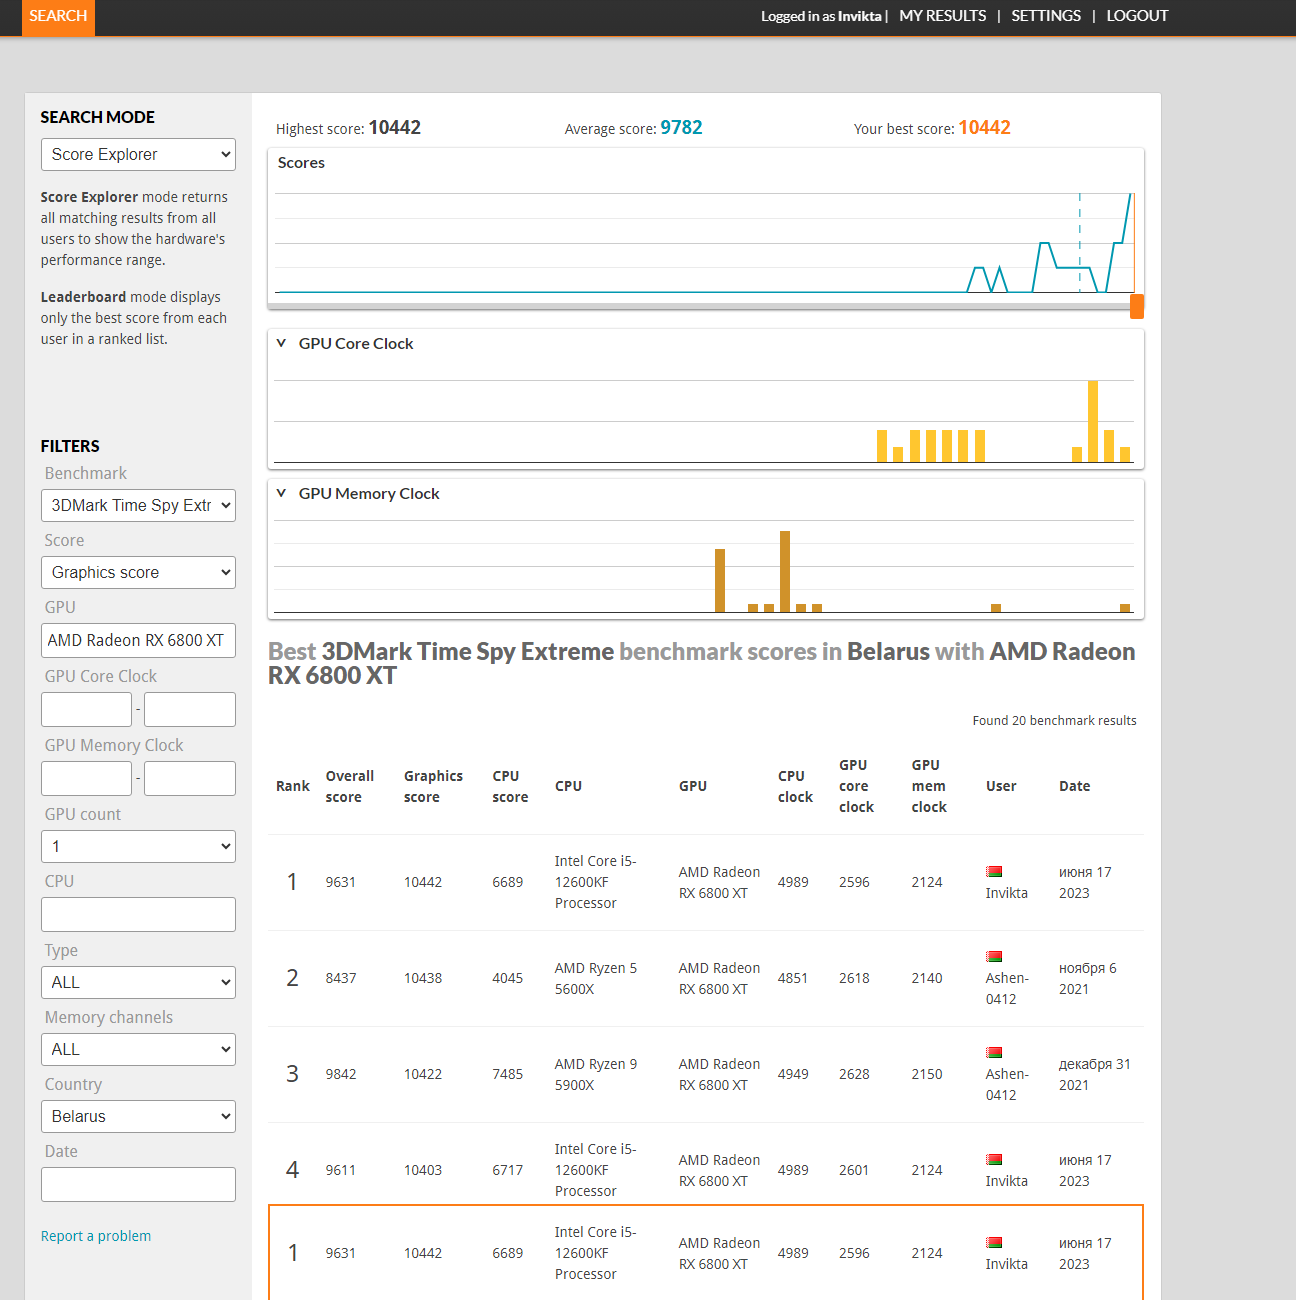Image resolution: width=1296 pixels, height=1300 pixels.
Task: Click the GPU Memory Clock maximum field
Action: click(x=190, y=778)
